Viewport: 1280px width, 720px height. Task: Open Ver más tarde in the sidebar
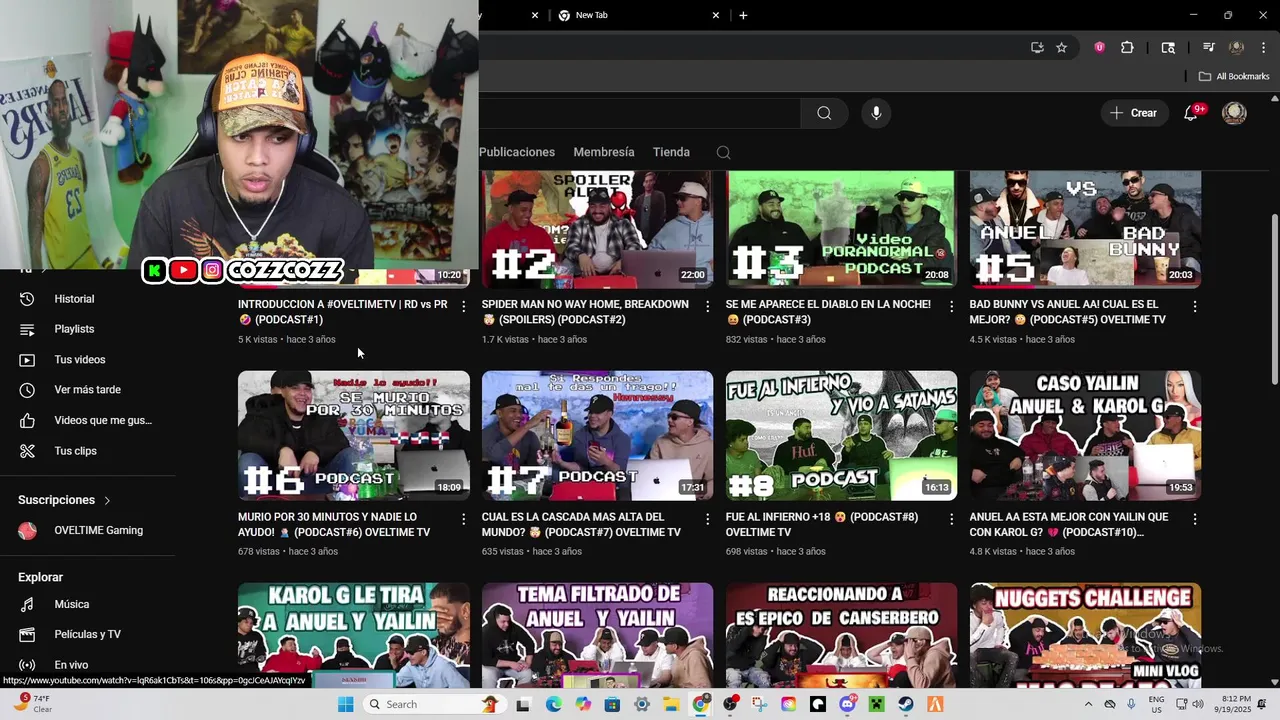click(x=87, y=390)
